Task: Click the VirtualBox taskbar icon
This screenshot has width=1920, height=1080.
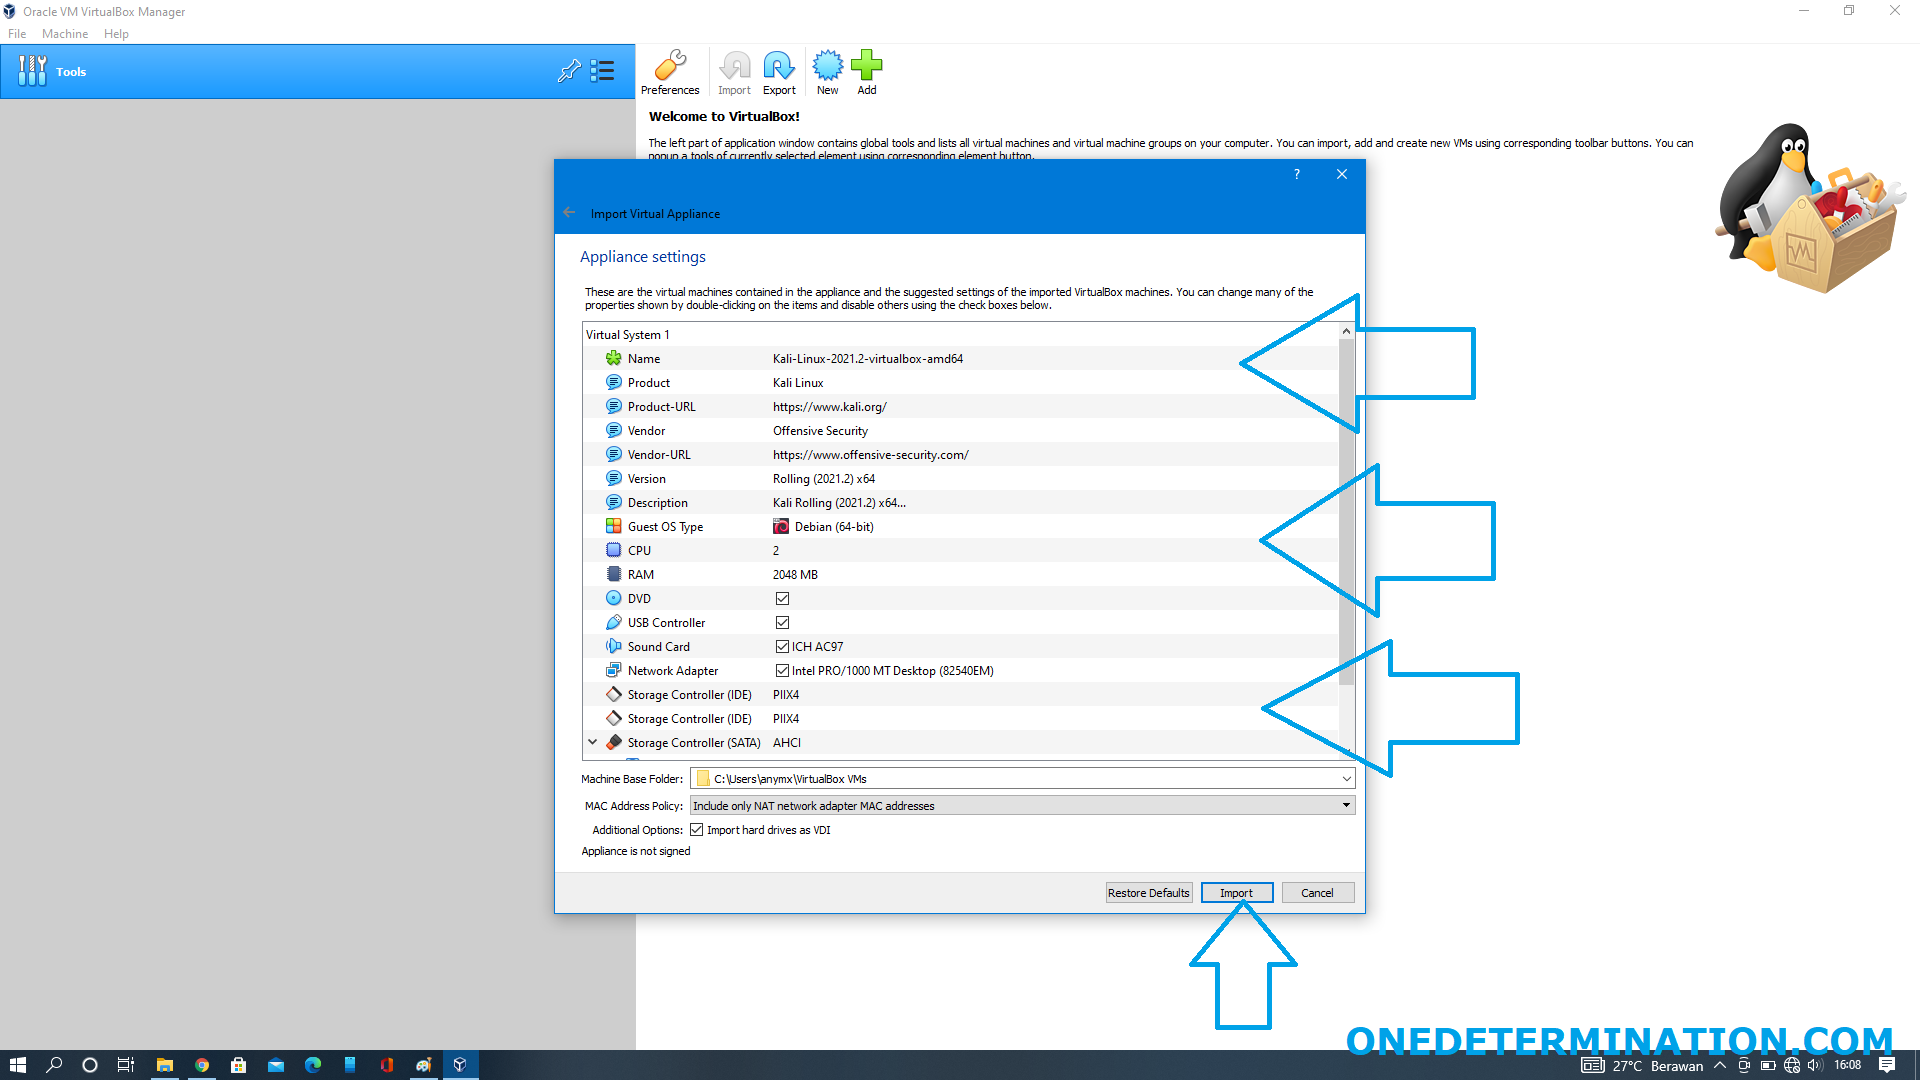Action: click(x=460, y=1065)
